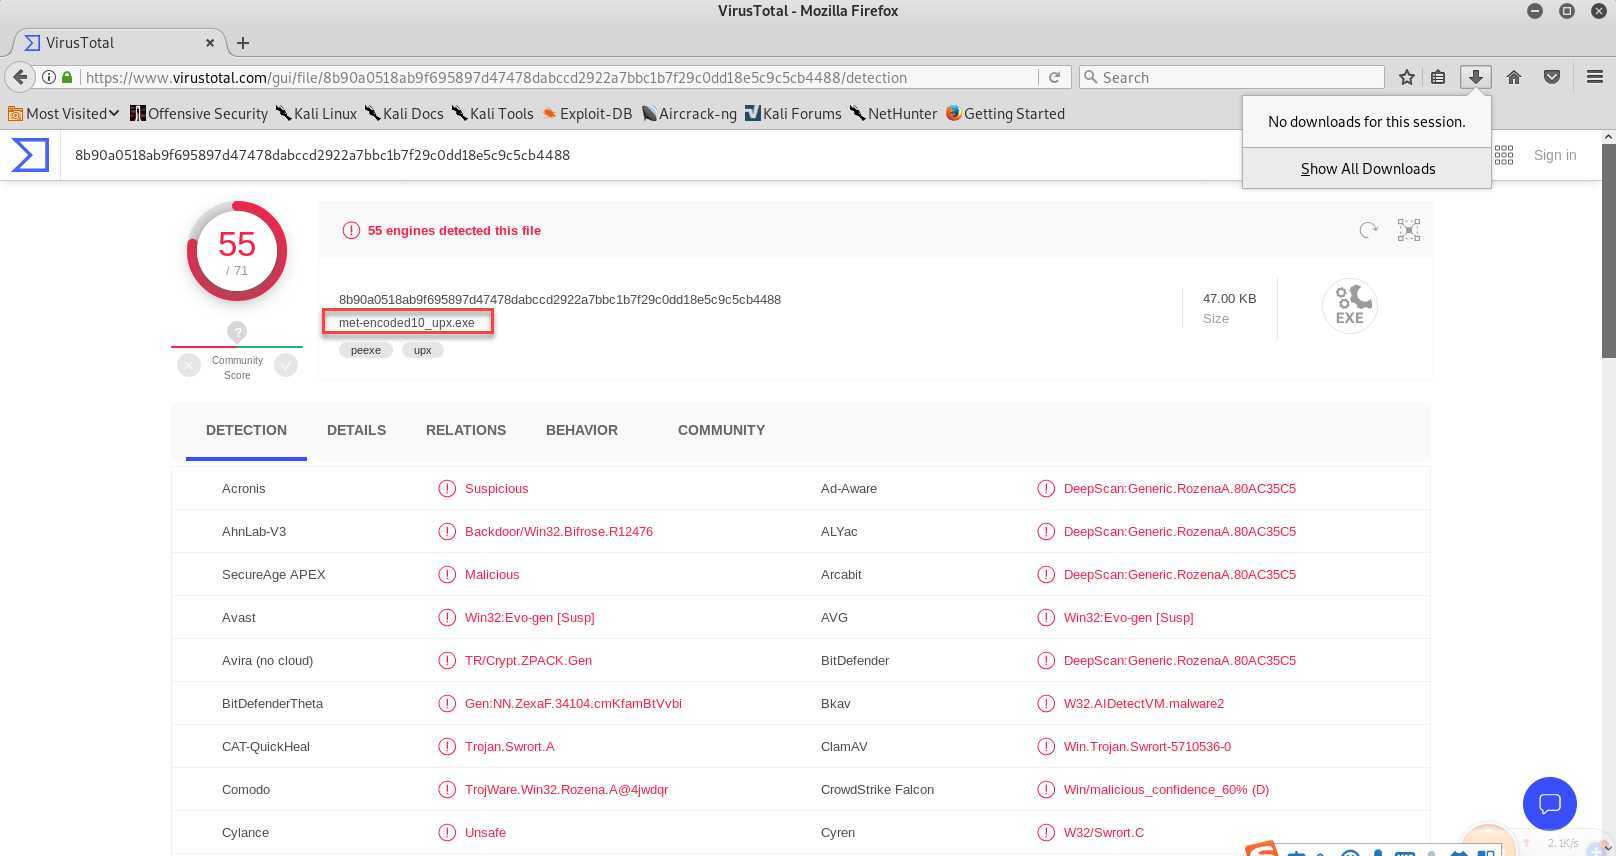Image resolution: width=1616 pixels, height=856 pixels.
Task: Open the RELATIONS tab
Action: click(x=466, y=430)
